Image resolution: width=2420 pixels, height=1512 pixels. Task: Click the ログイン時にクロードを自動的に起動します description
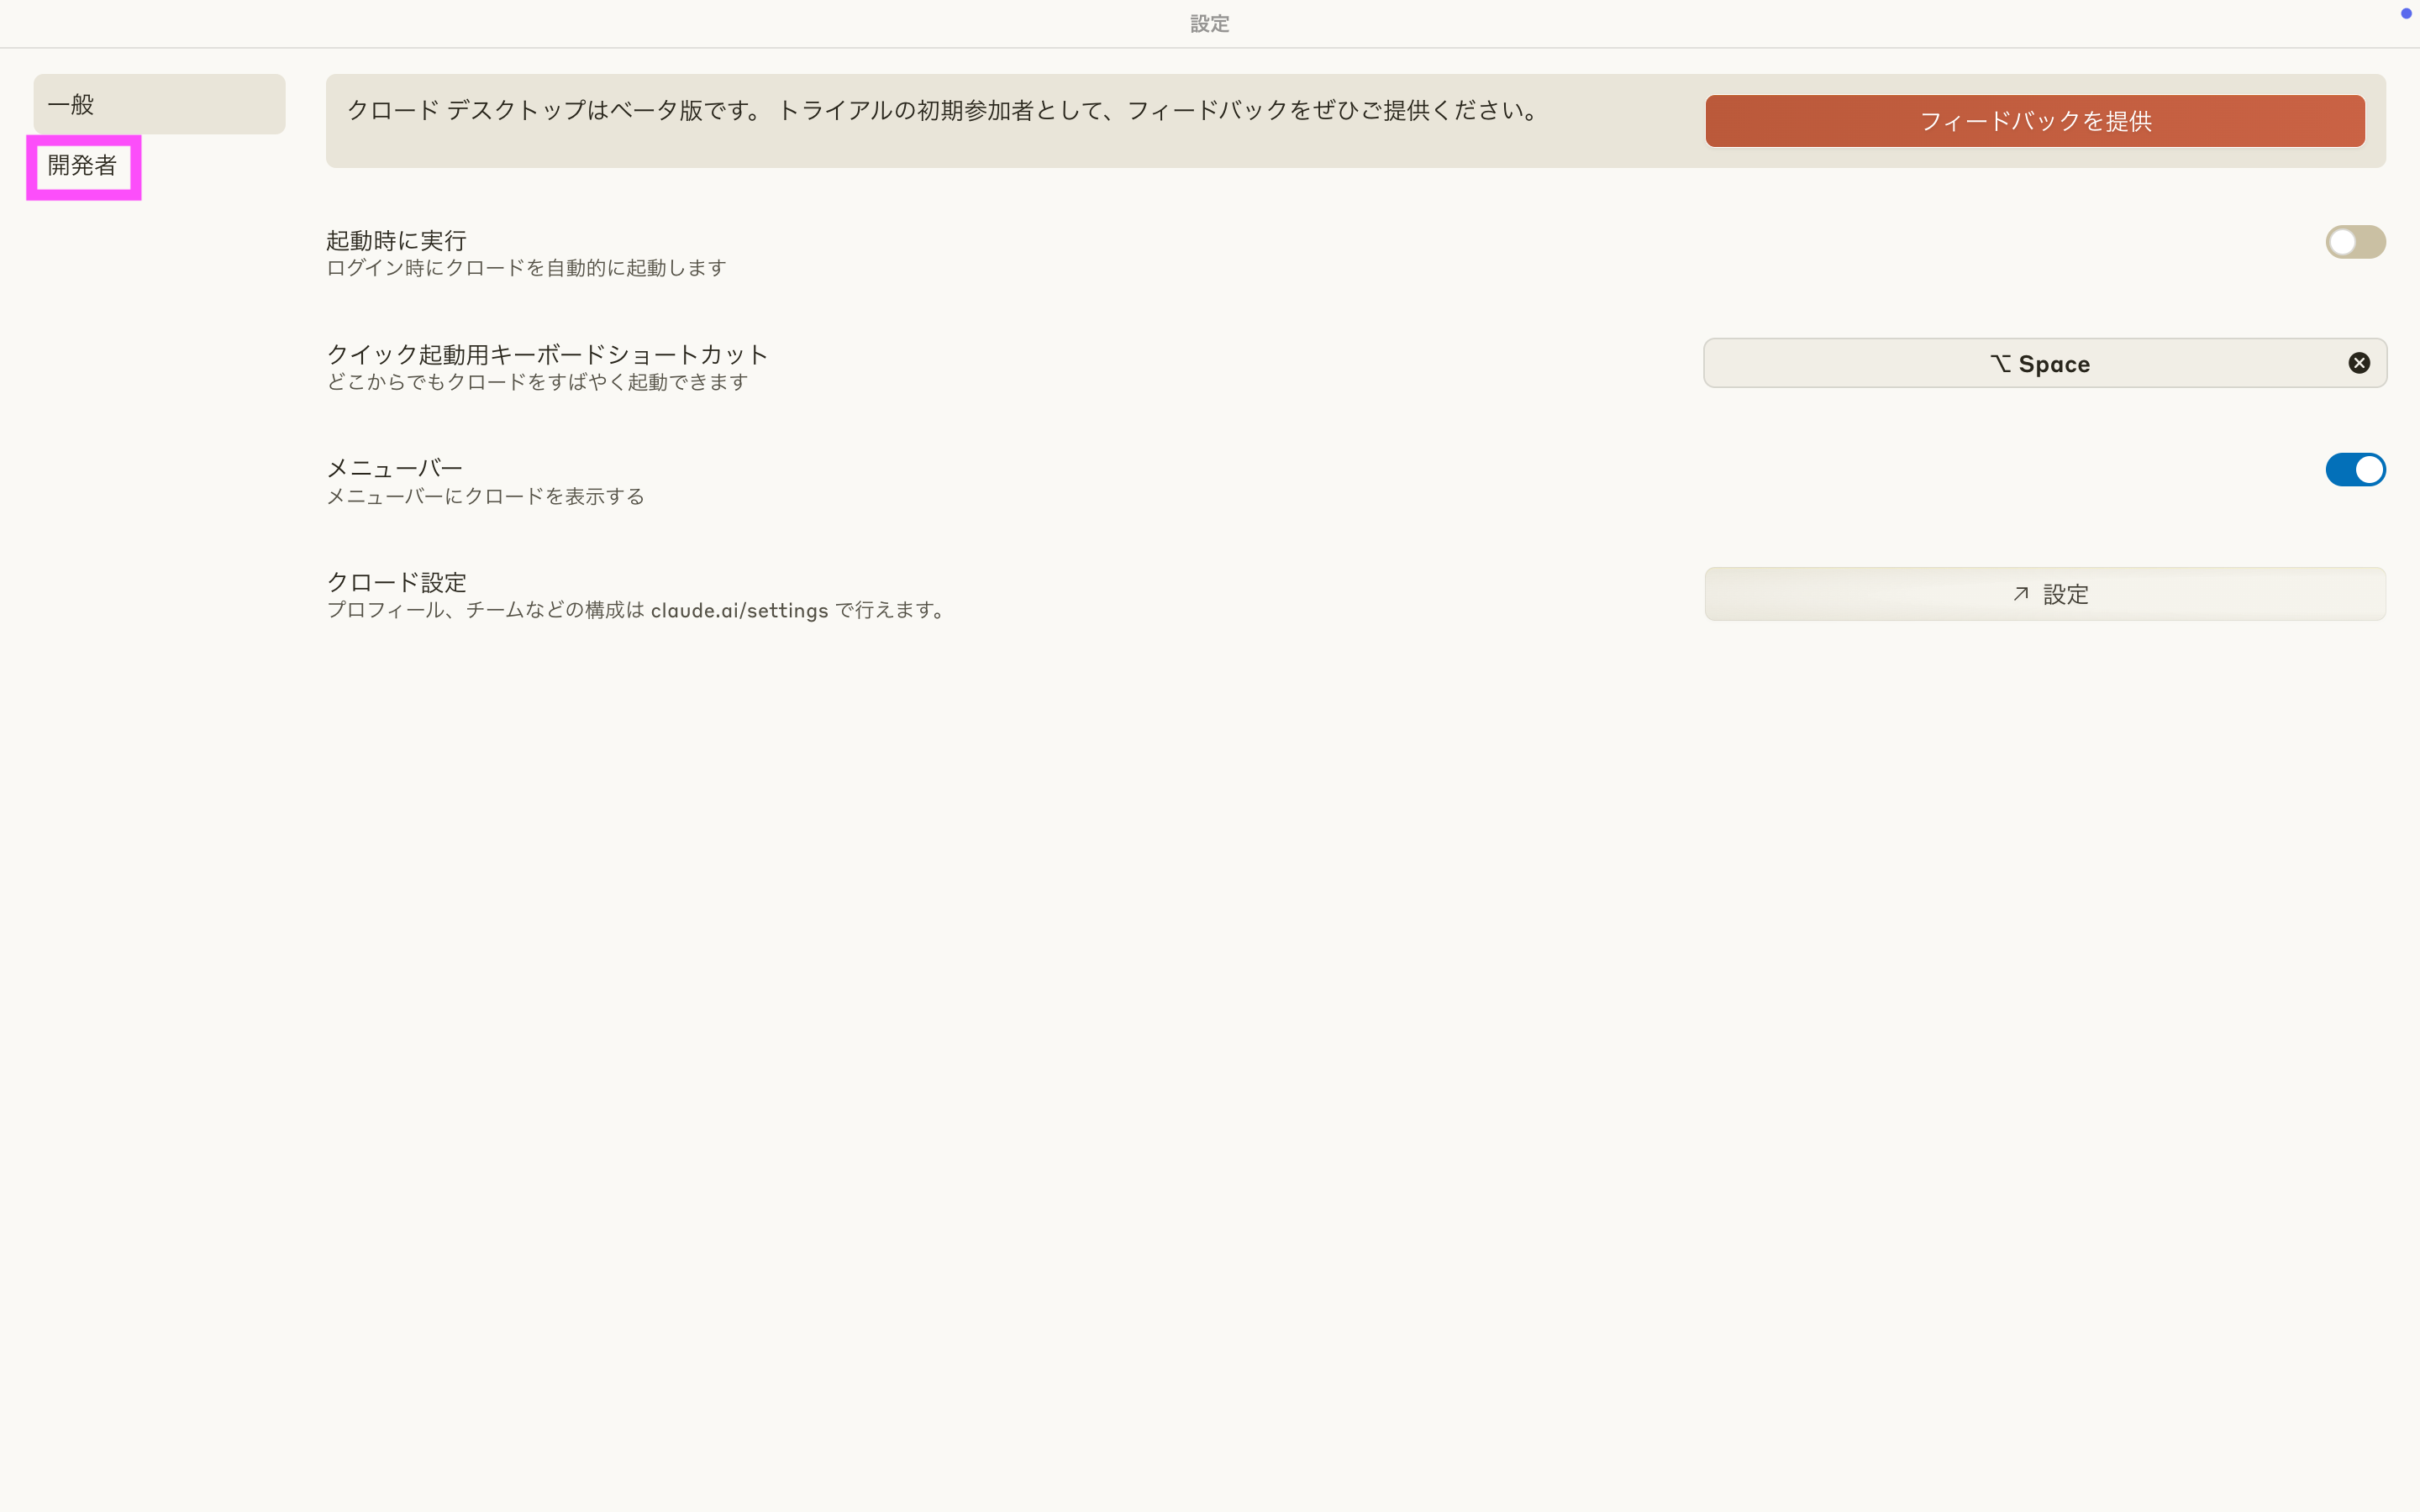coord(526,268)
